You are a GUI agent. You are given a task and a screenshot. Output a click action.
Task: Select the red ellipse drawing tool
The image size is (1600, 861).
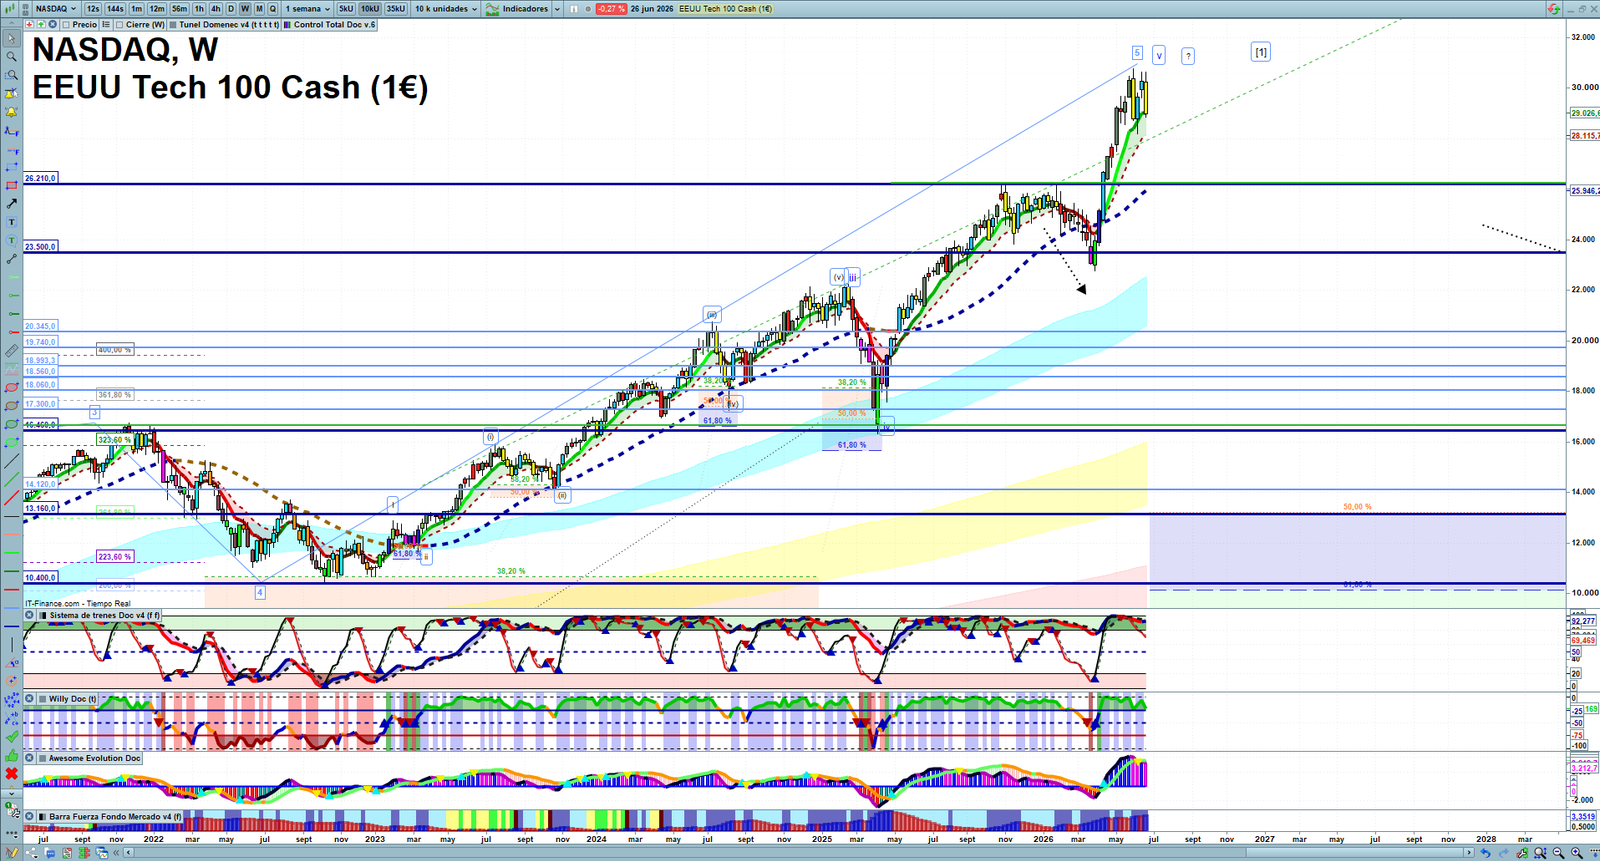pos(11,388)
